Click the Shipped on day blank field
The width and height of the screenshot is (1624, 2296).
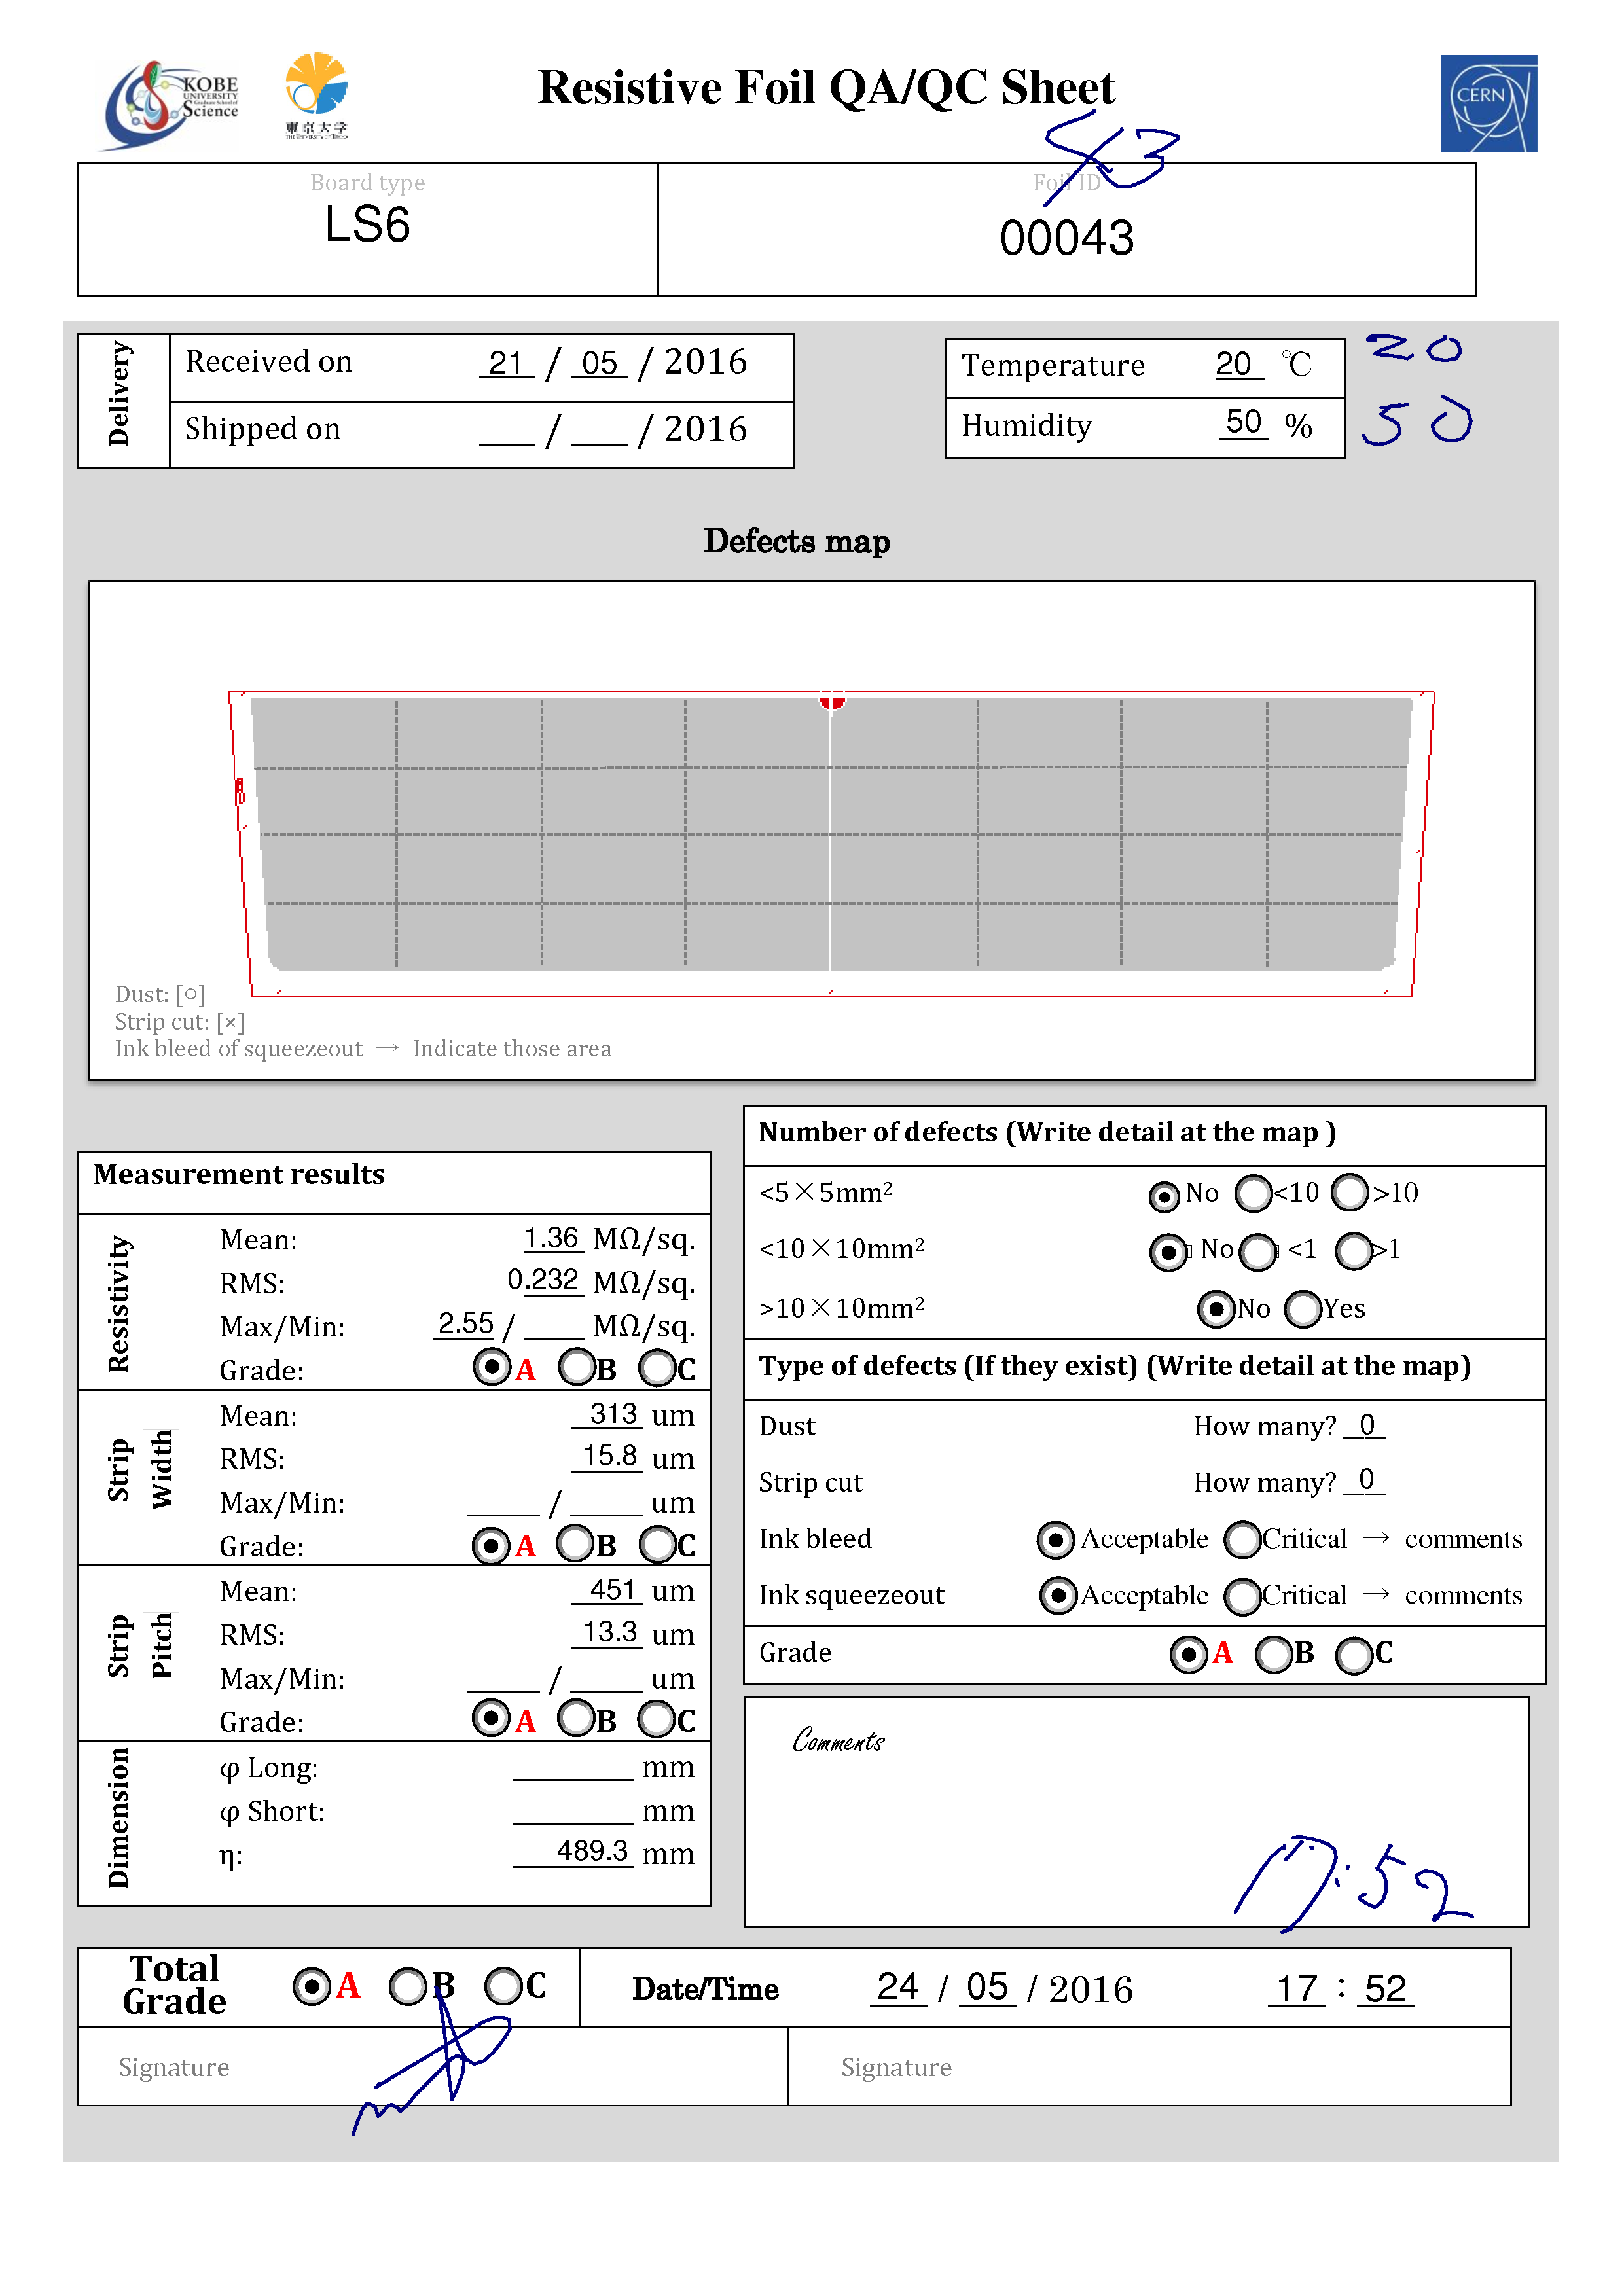coord(507,431)
